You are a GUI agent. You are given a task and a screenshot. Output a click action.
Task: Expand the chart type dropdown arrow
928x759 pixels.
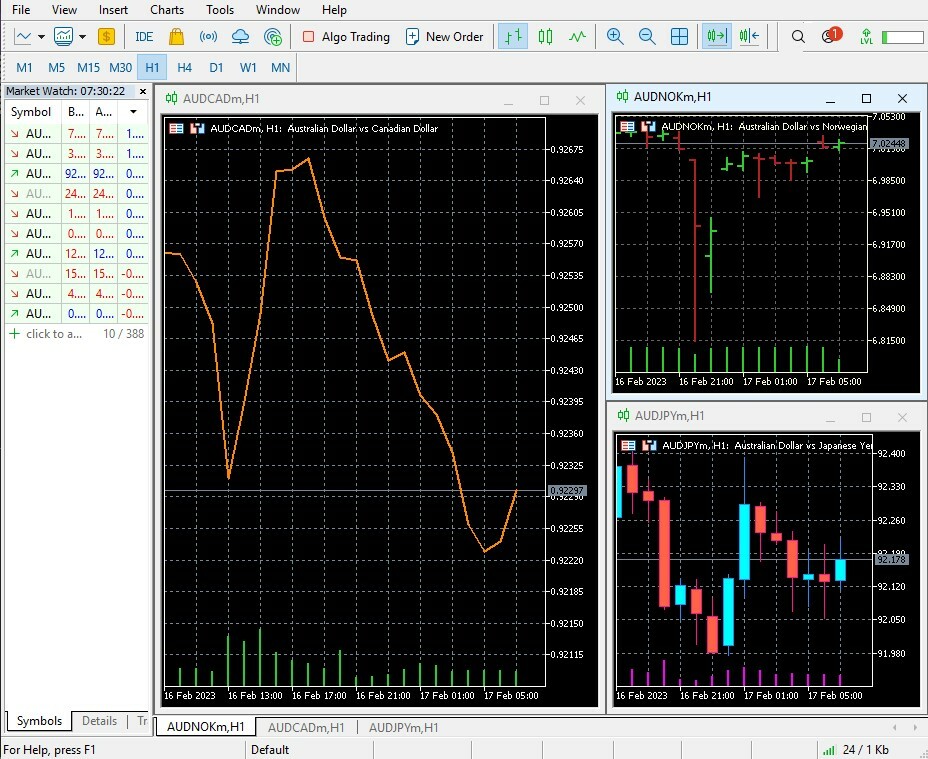[41, 37]
